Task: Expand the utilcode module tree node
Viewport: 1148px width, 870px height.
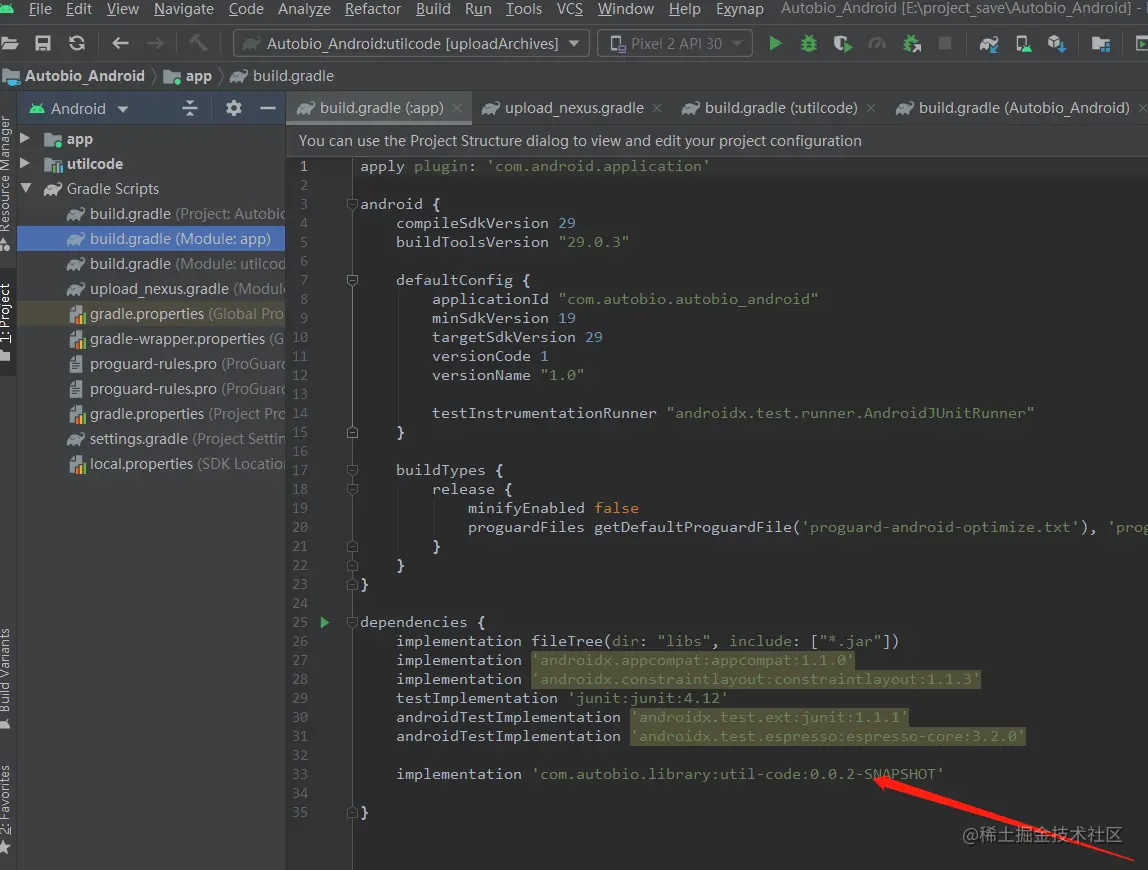Action: pyautogui.click(x=25, y=163)
